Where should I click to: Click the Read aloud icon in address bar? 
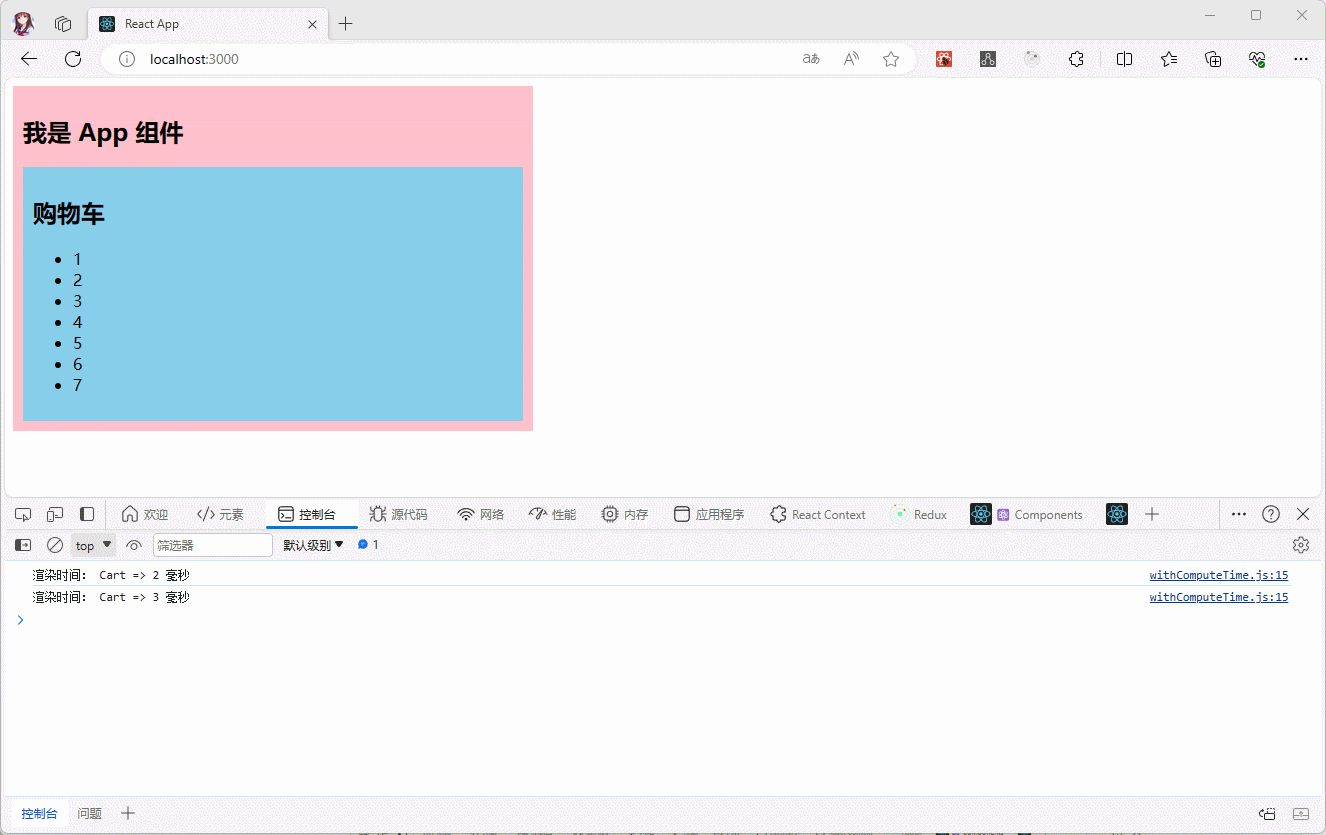coord(851,59)
